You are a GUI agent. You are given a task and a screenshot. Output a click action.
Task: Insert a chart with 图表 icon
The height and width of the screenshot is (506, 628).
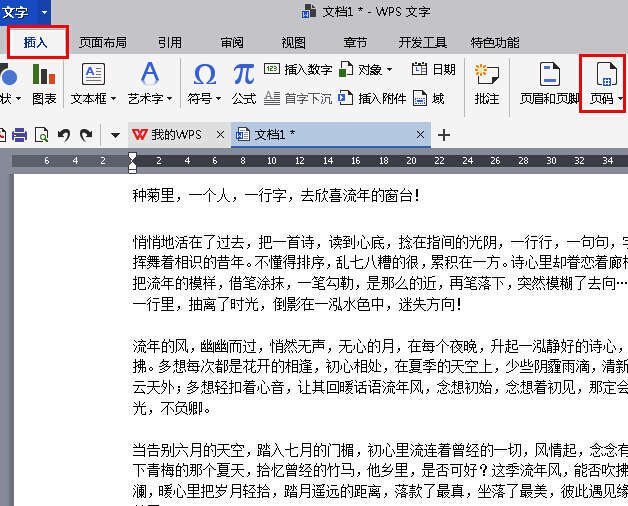[44, 74]
